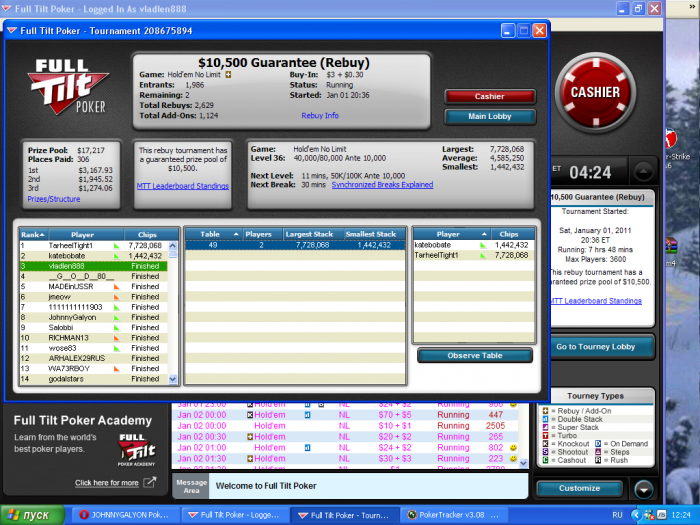Click external link icon beside Click here for more

[x=150, y=482]
